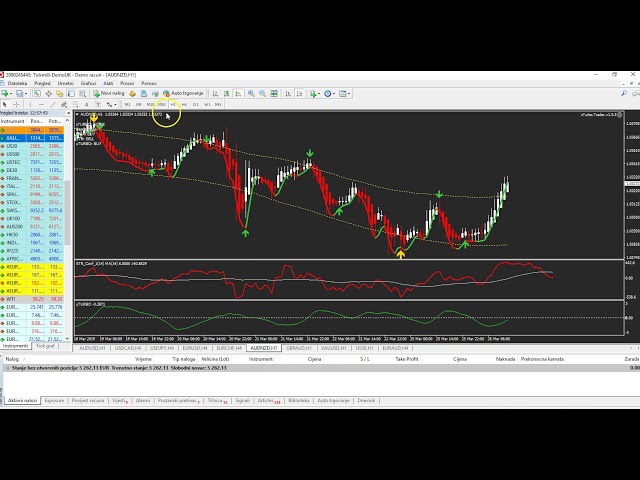Enable the M15 timeframe button
The height and width of the screenshot is (480, 640).
click(150, 104)
